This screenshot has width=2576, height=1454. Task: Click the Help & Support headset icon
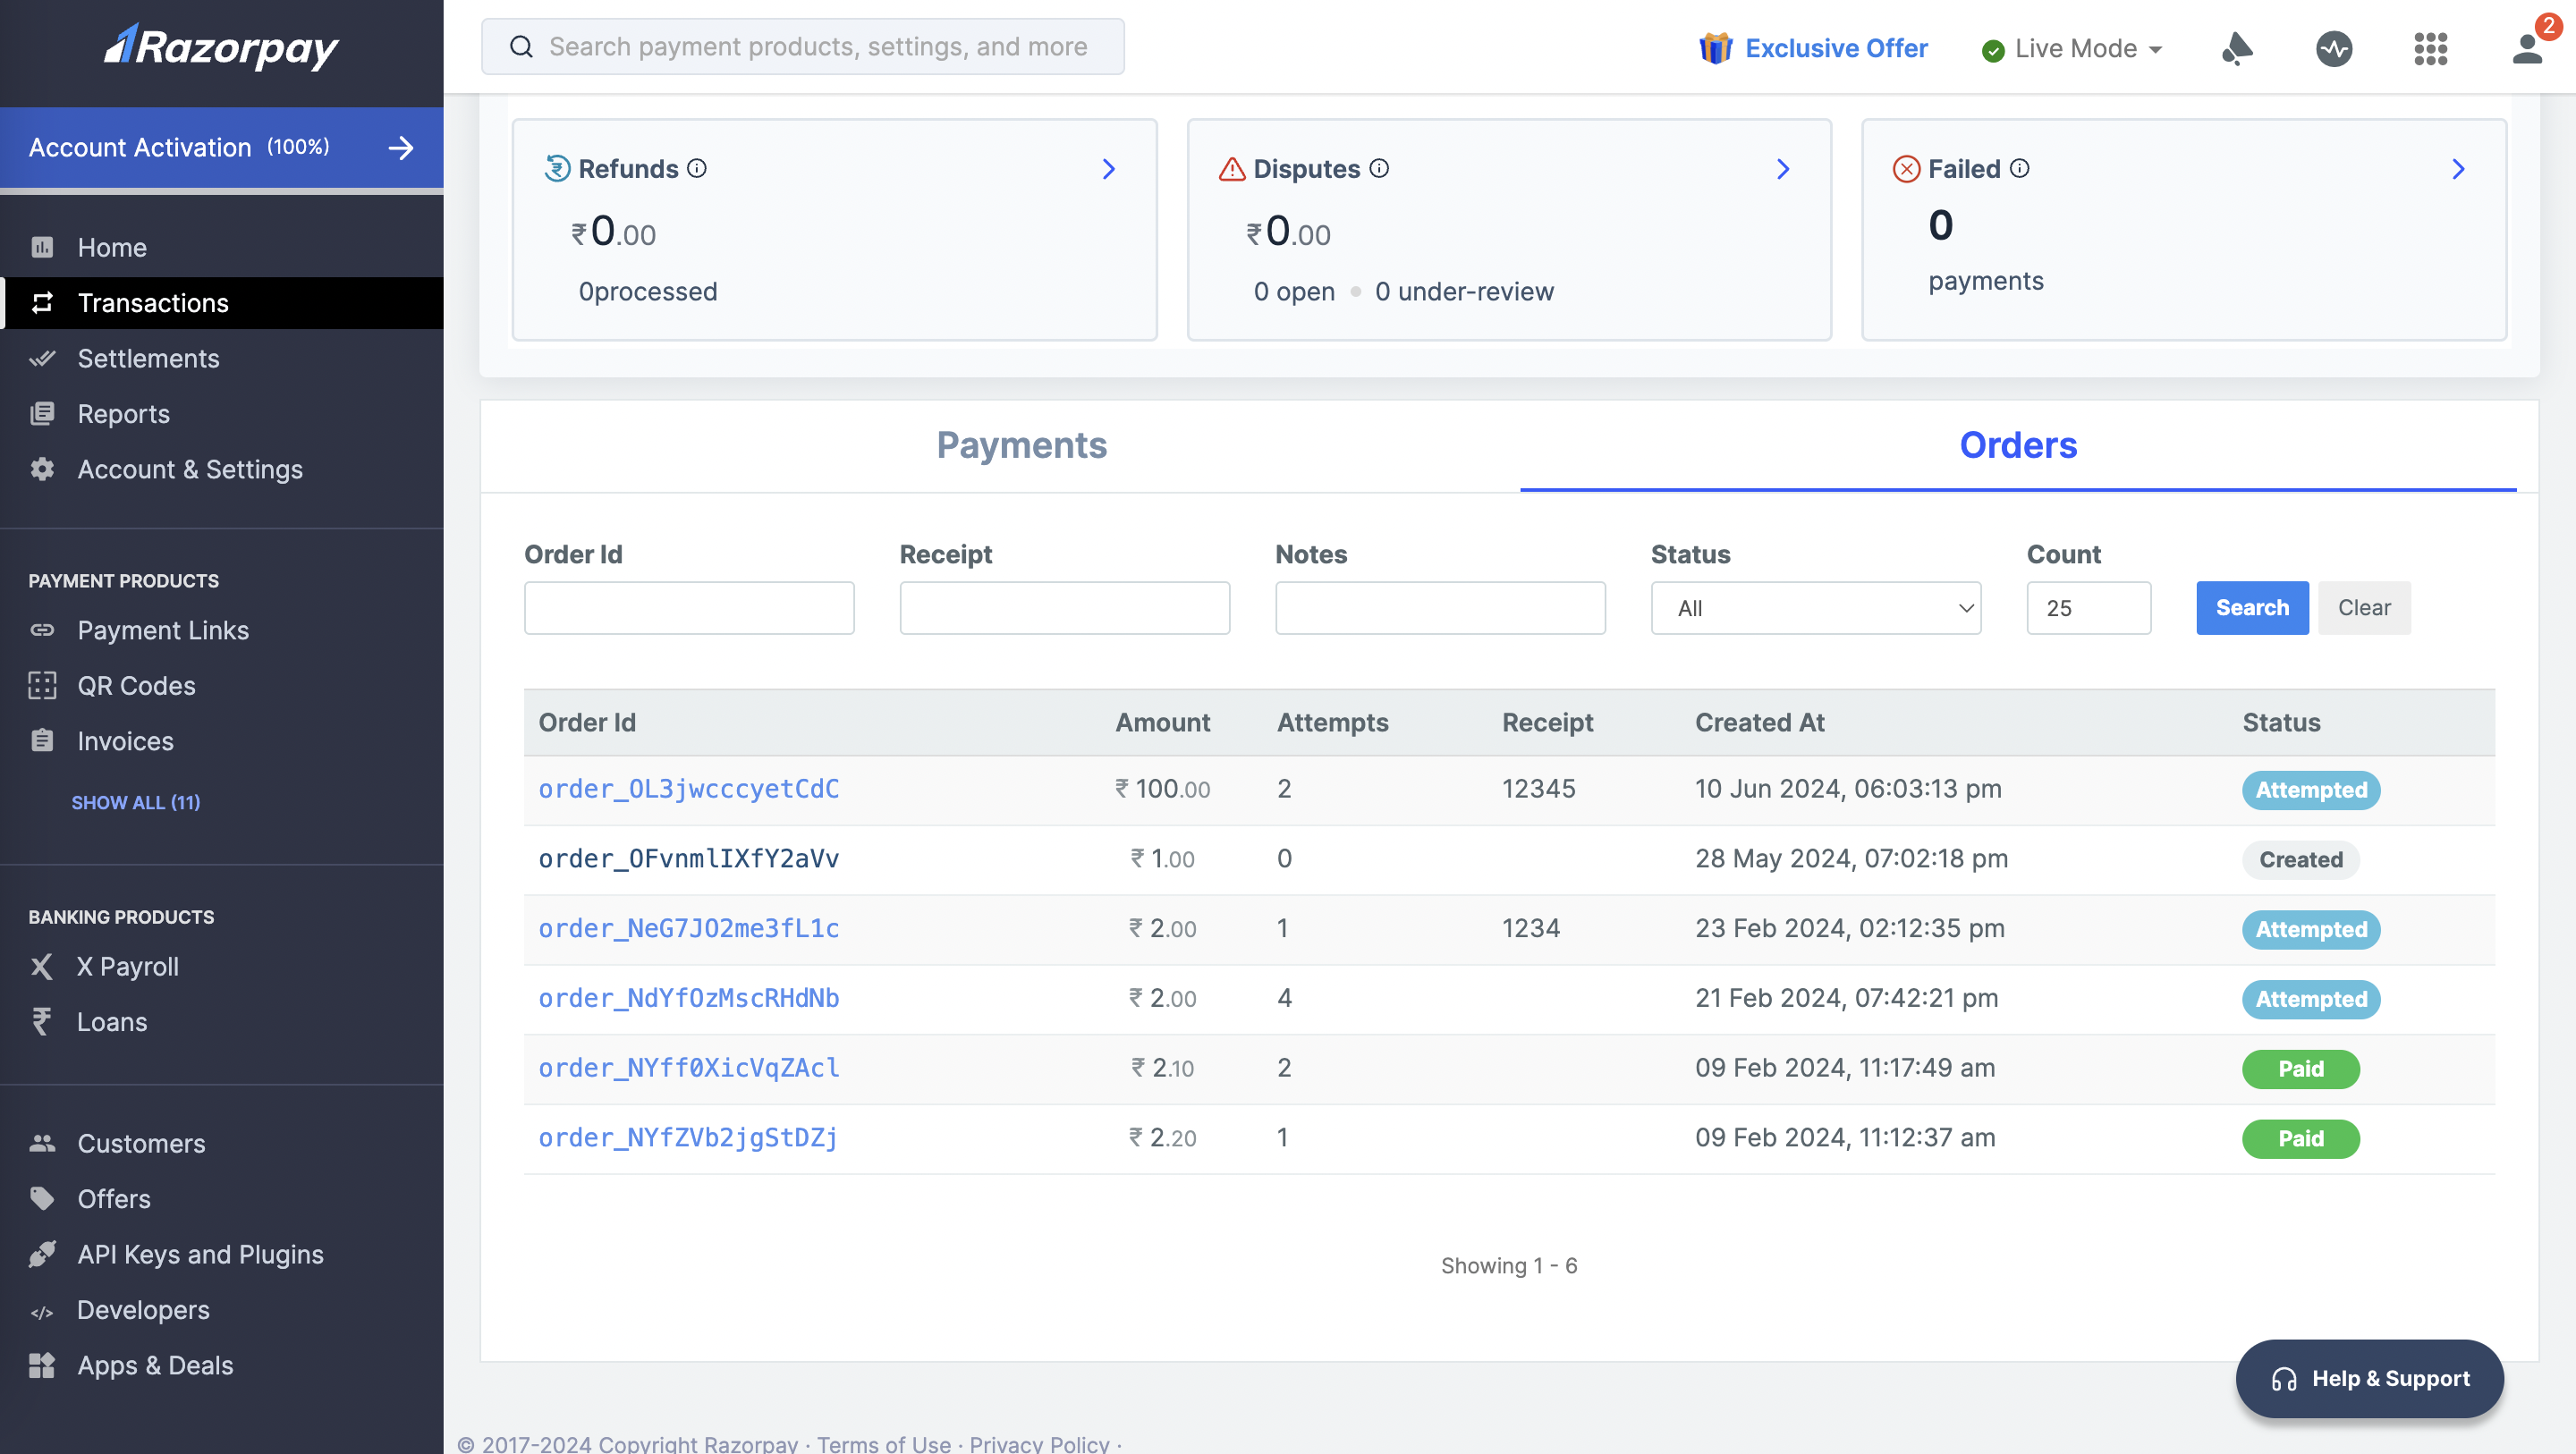2284,1379
